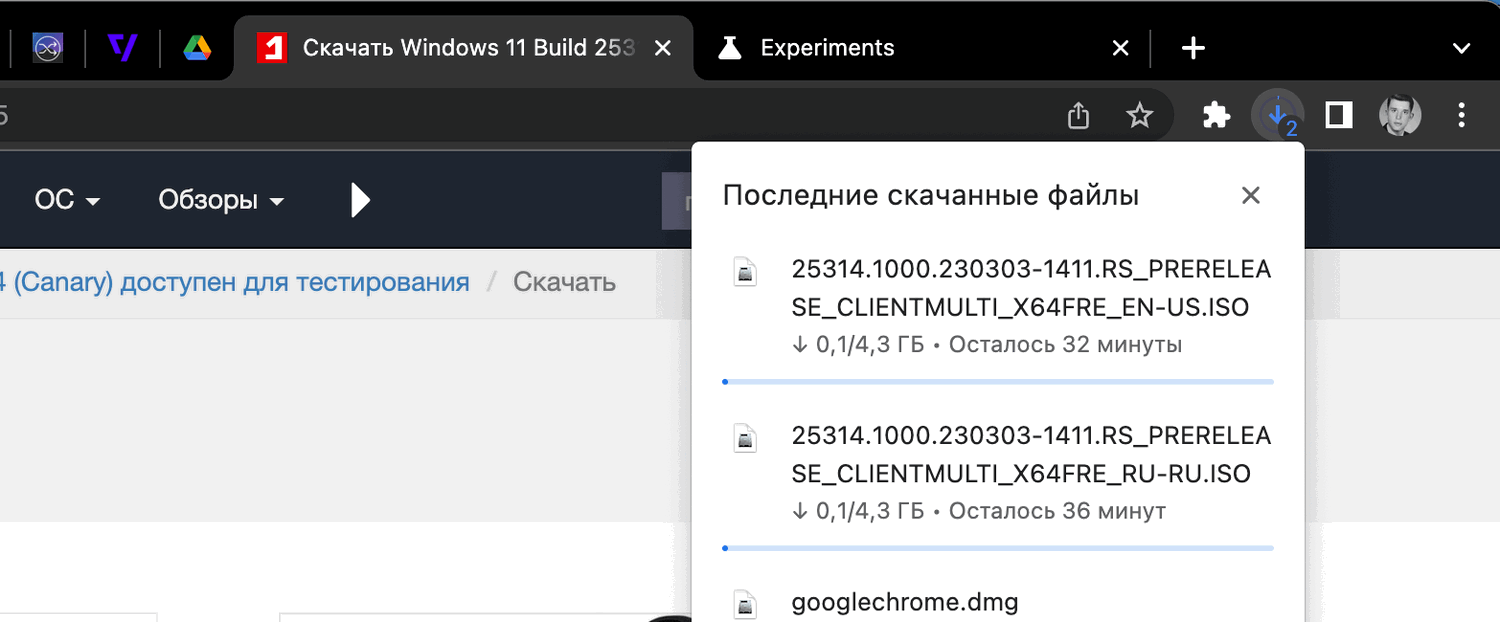Click the Downloads toolbar icon
This screenshot has height=622, width=1500.
[1277, 117]
